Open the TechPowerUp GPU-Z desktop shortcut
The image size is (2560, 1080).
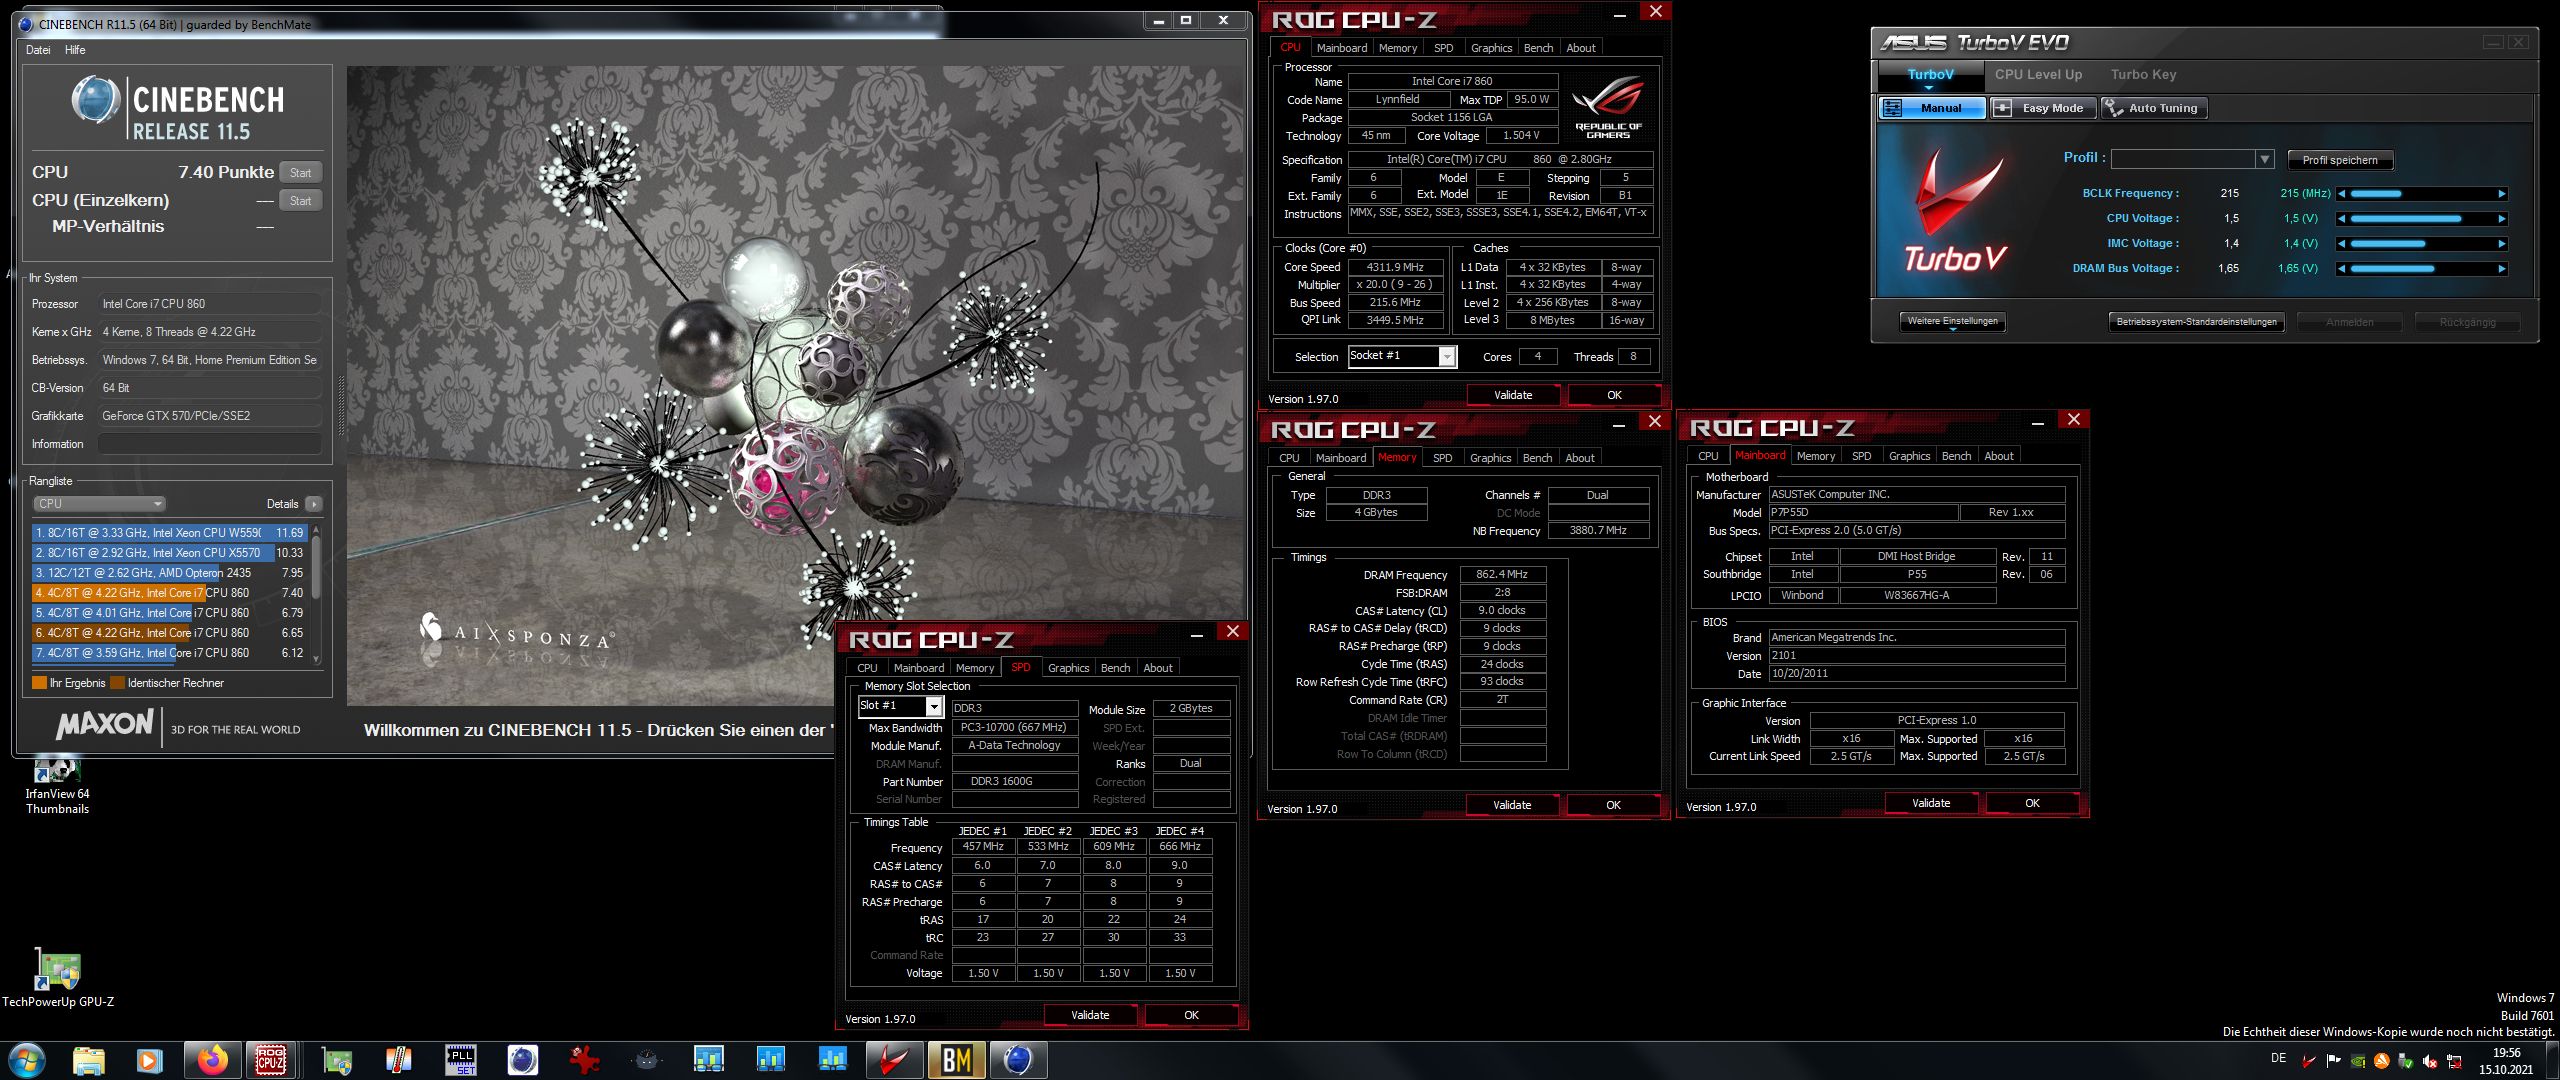(58, 978)
